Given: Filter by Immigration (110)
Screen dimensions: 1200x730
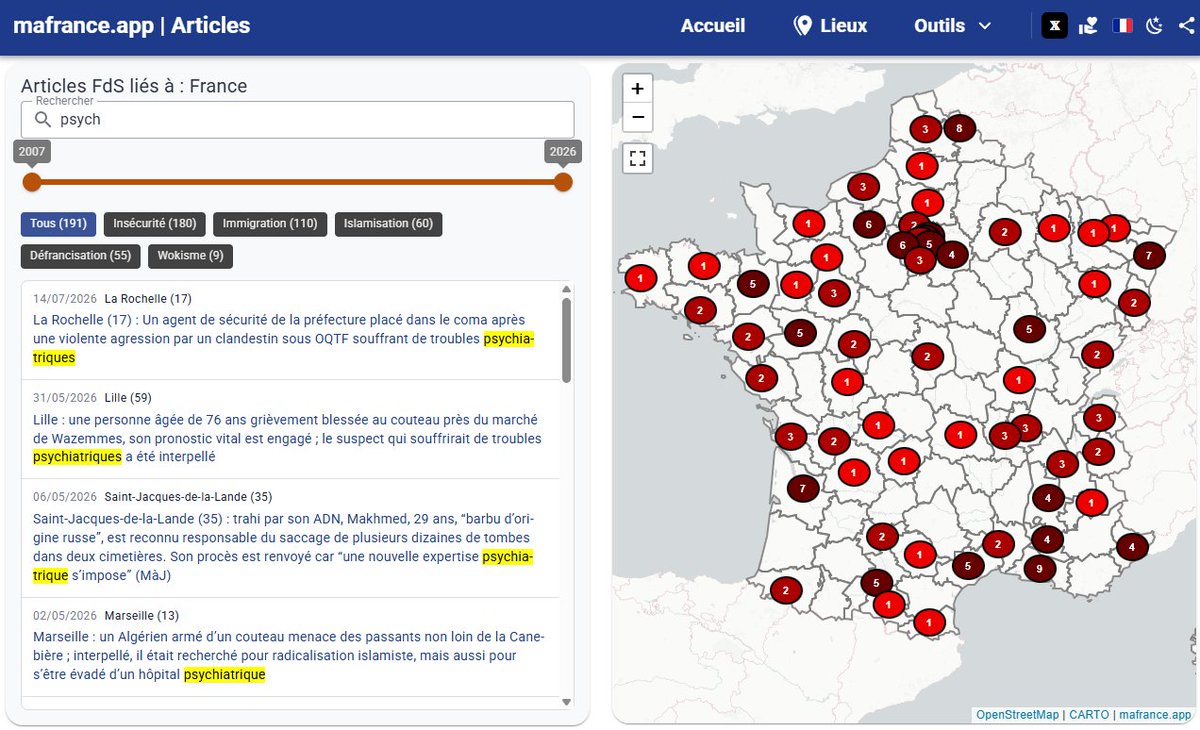Looking at the screenshot, I should [270, 223].
